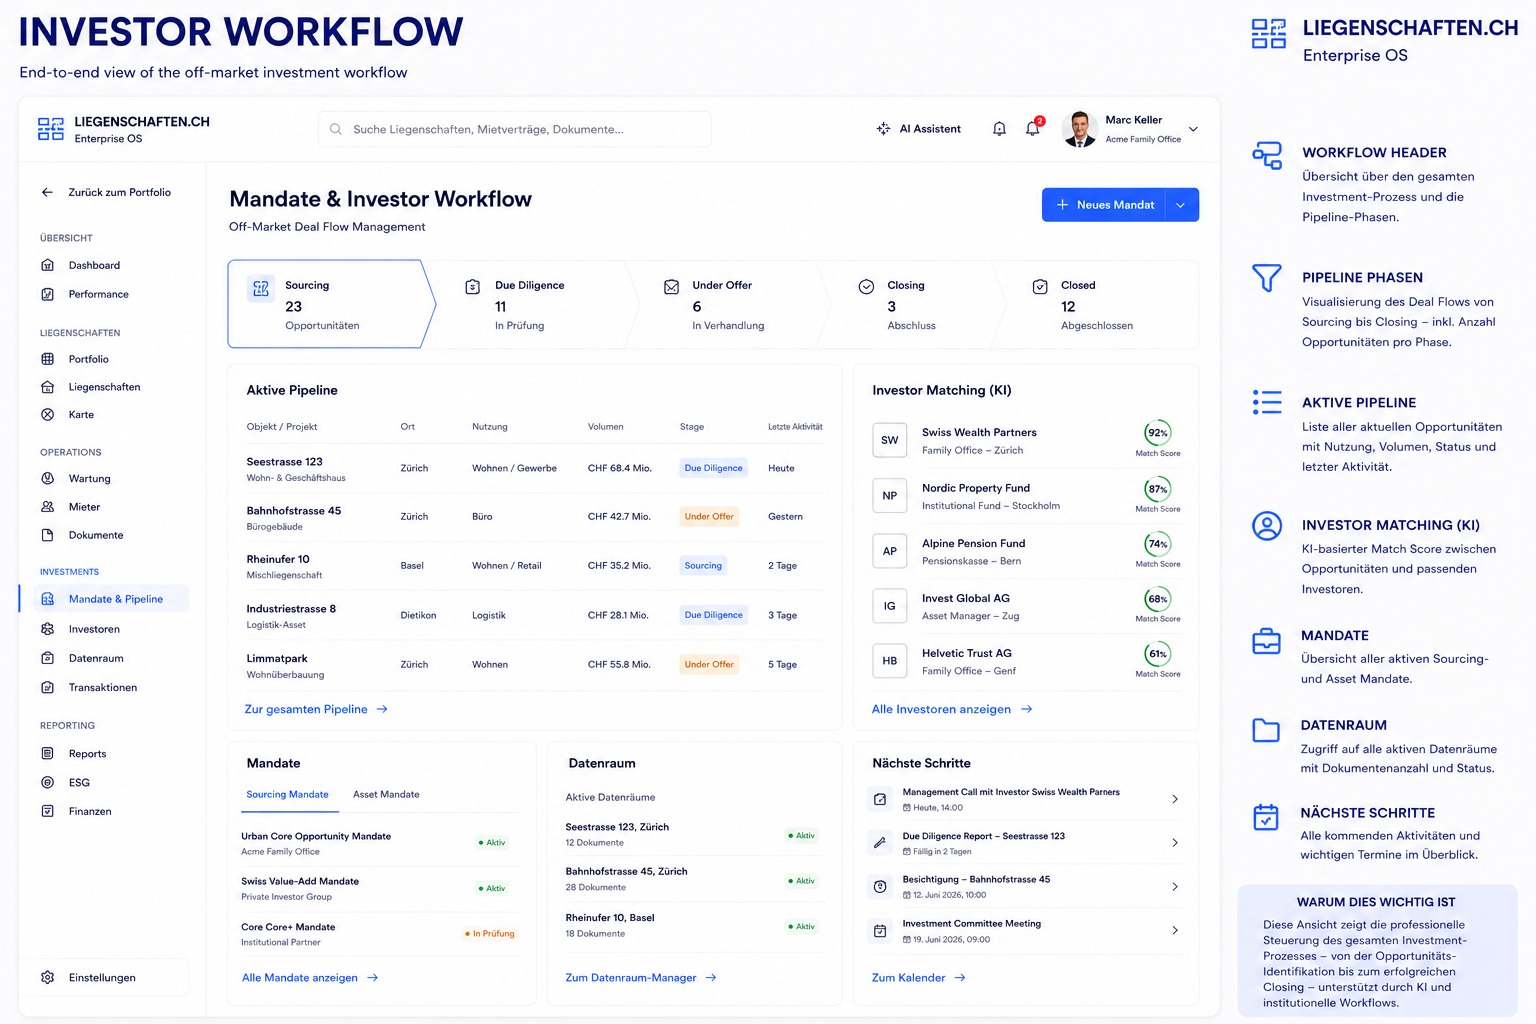Follow the Alle Mandate anzeigen link
Viewport: 1536px width, 1024px height.
click(x=310, y=978)
